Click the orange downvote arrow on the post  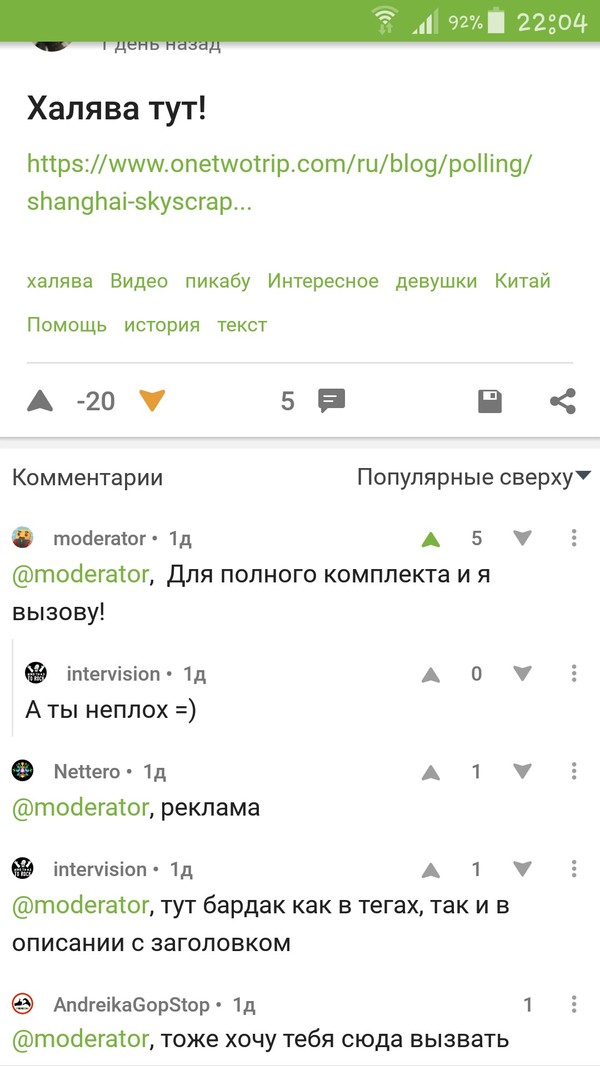tap(151, 401)
